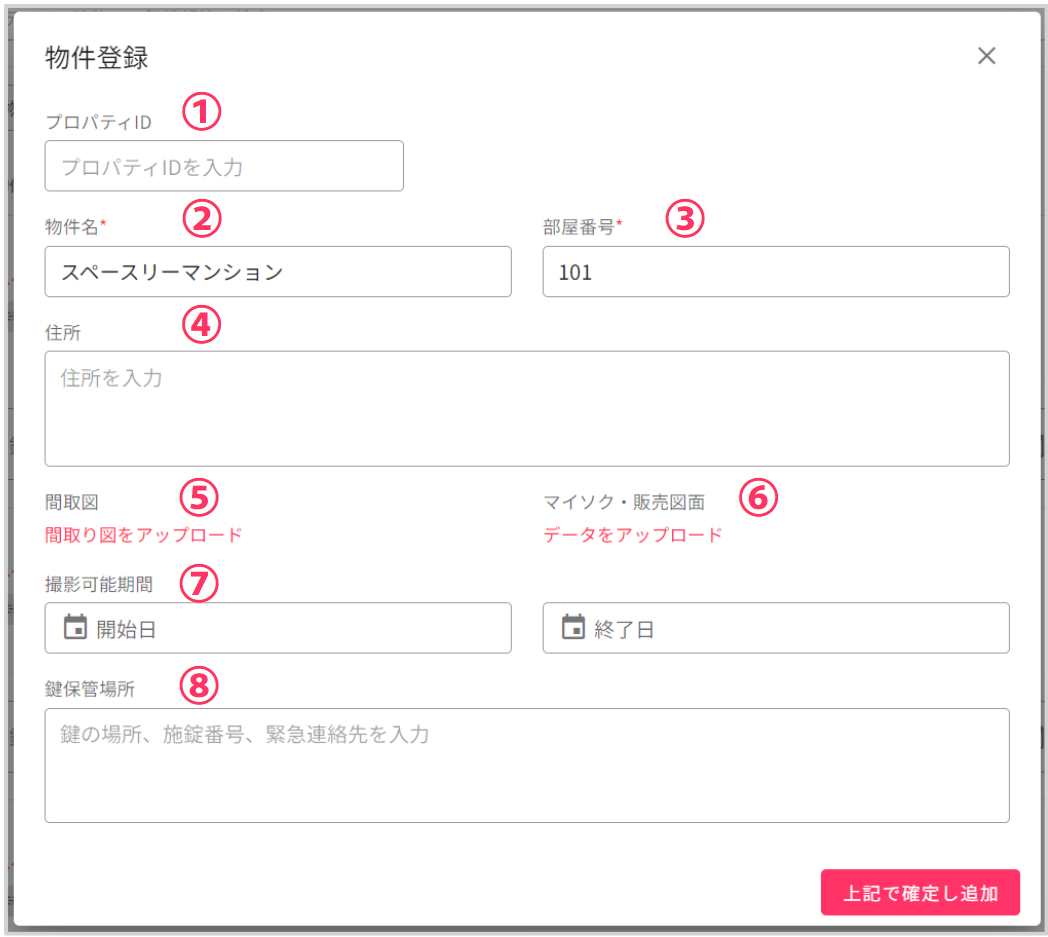Click the 鍵保管場所 label
1048x937 pixels.
(90, 689)
